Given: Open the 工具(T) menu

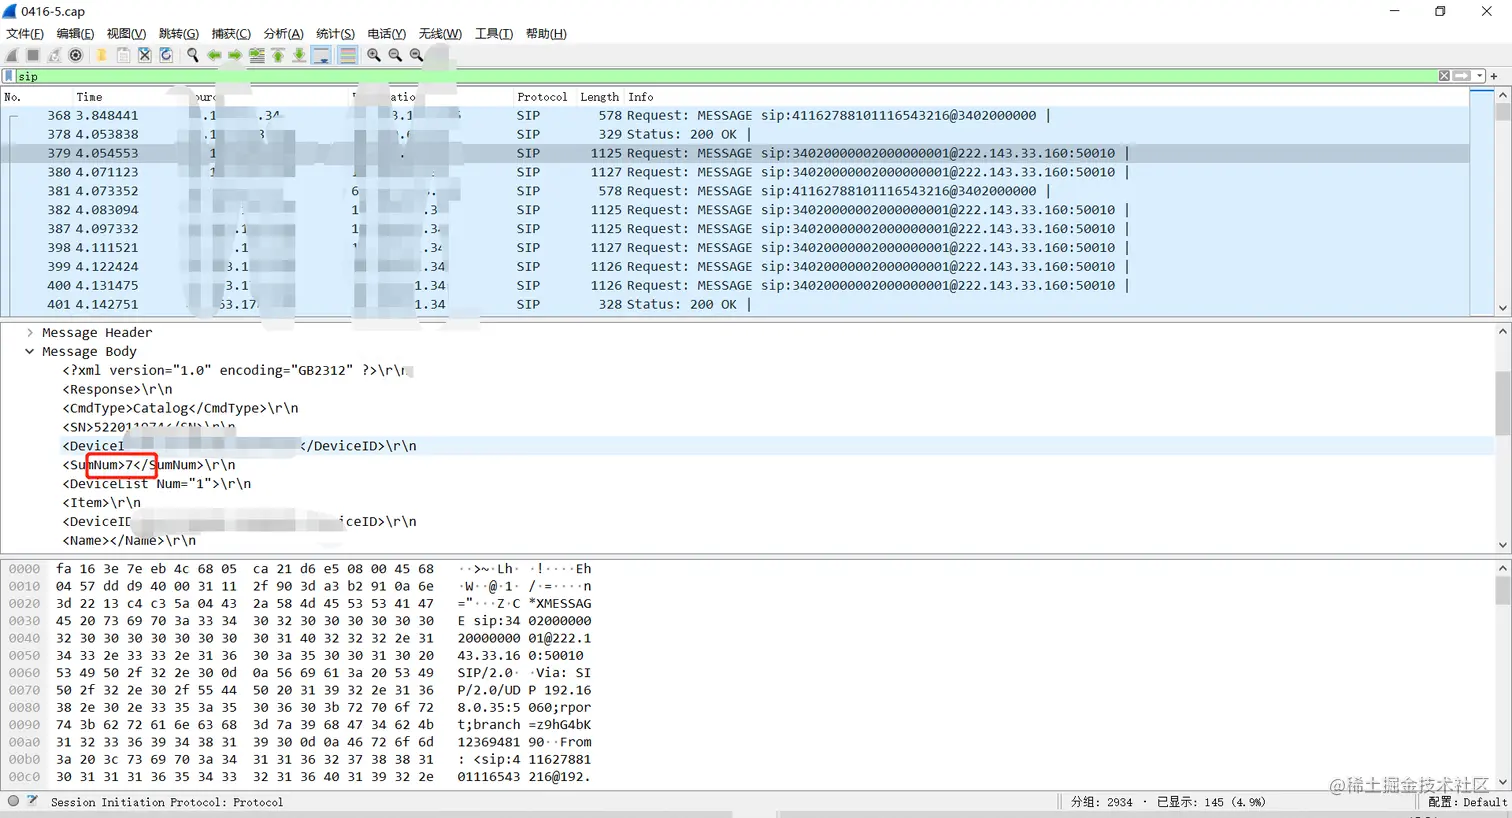Looking at the screenshot, I should 494,34.
